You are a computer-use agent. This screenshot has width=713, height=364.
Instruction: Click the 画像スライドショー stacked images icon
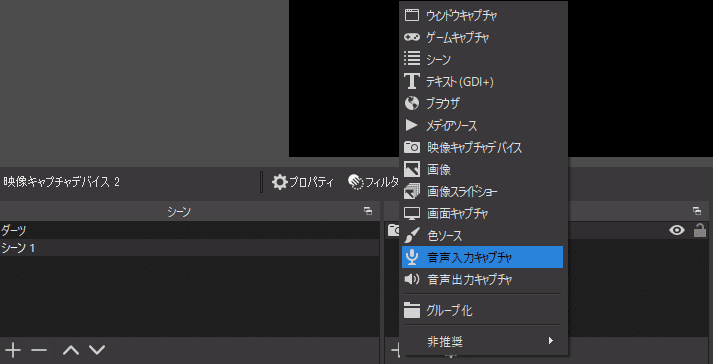click(x=412, y=192)
